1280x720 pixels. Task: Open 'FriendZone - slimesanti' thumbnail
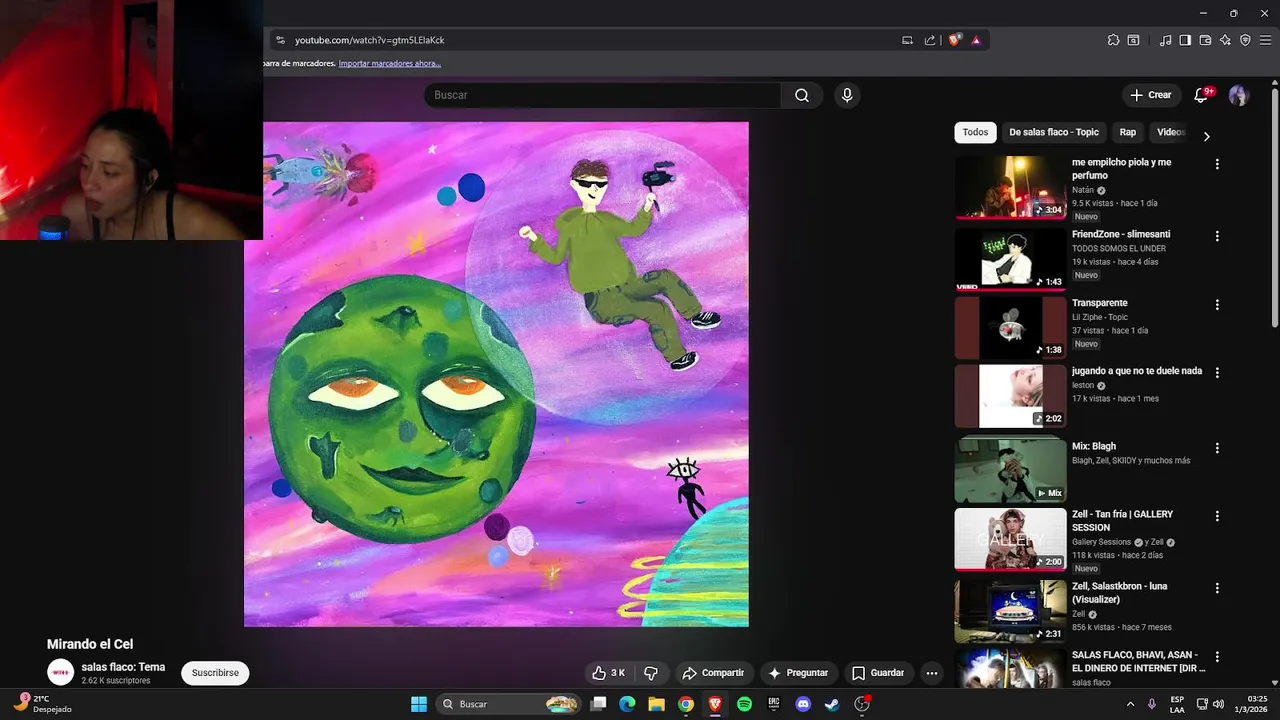[x=1010, y=259]
